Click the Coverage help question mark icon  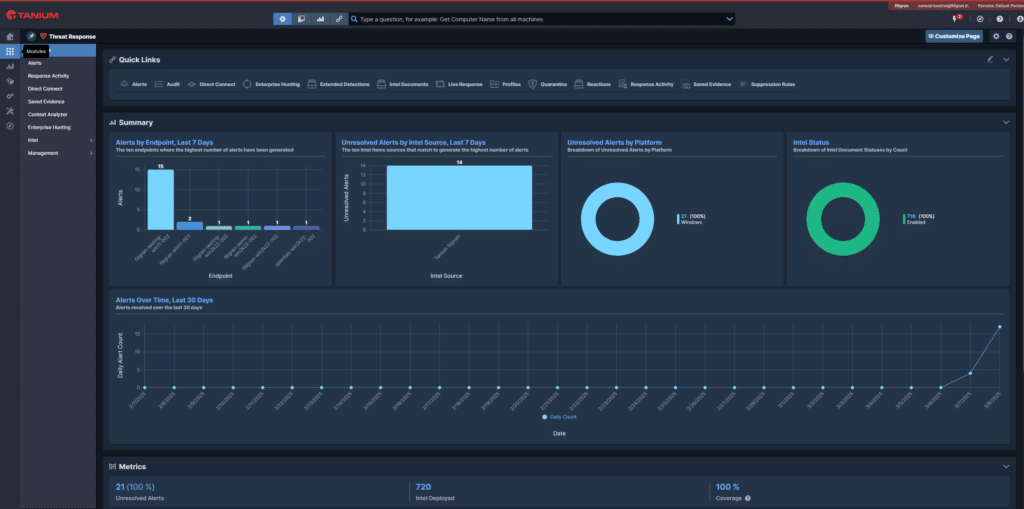[x=747, y=498]
